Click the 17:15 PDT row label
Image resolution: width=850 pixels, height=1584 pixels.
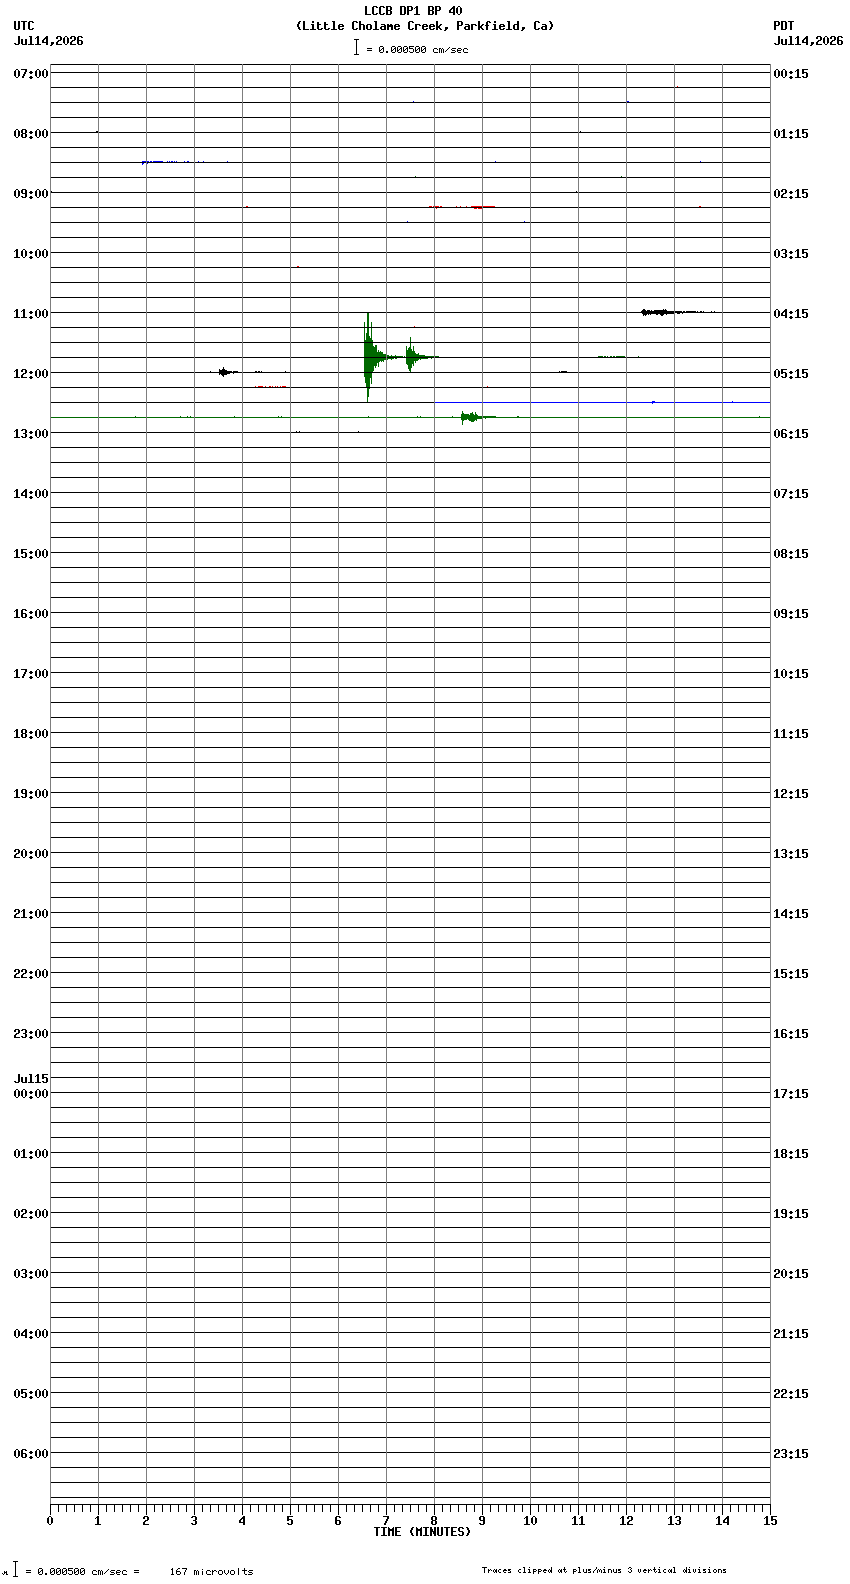(791, 1094)
